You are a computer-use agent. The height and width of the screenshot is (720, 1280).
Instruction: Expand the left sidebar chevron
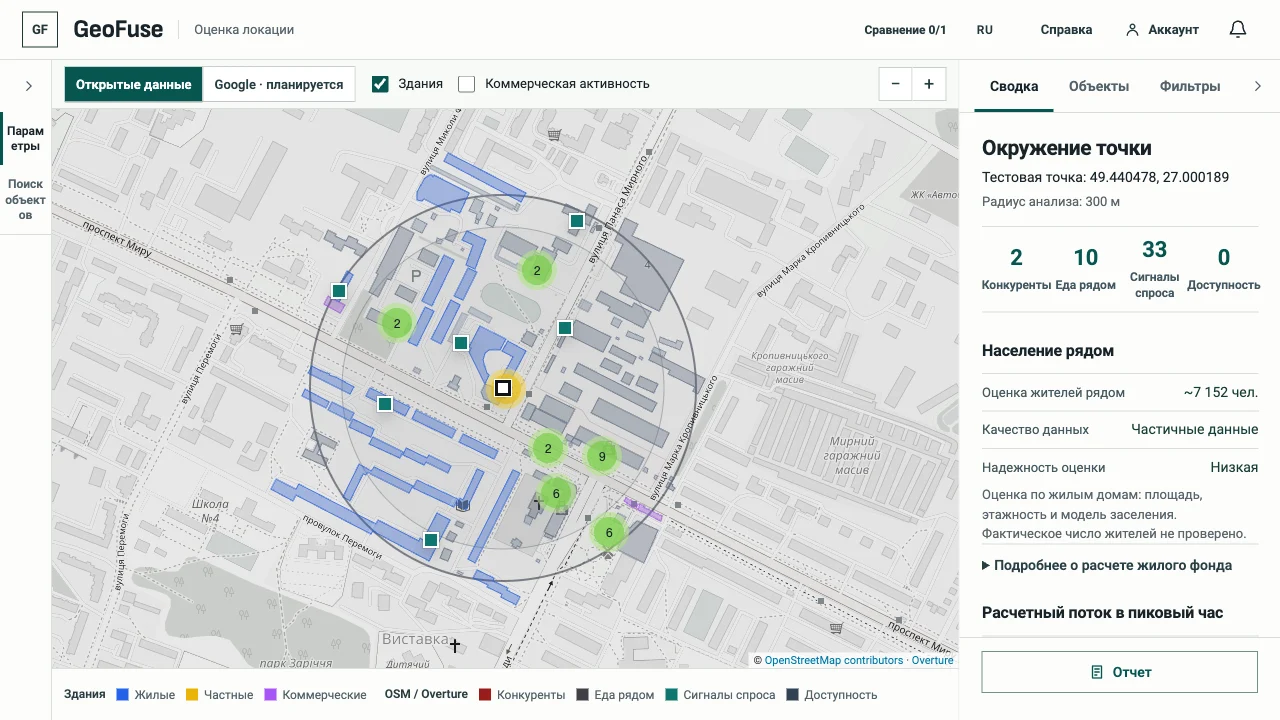tap(29, 86)
